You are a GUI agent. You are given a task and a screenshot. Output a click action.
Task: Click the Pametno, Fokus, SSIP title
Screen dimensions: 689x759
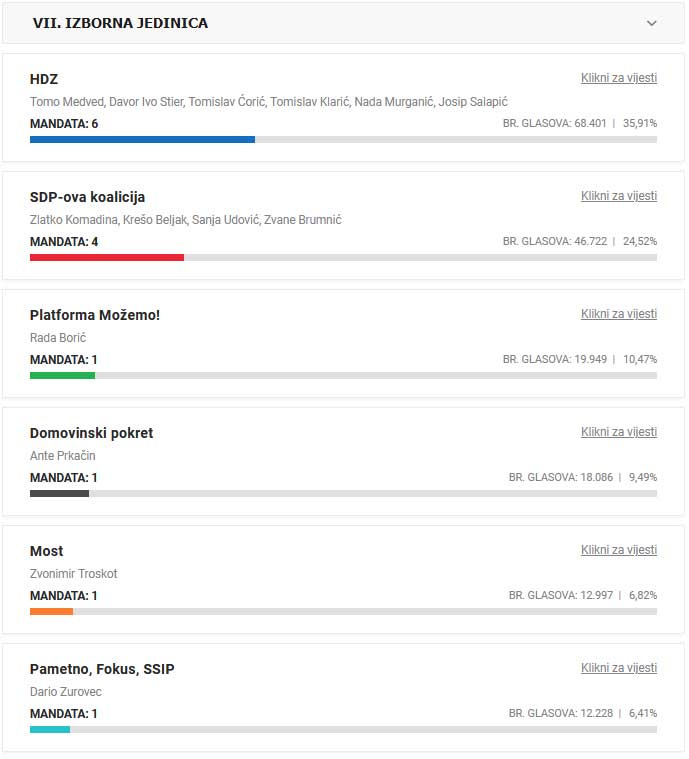[102, 669]
